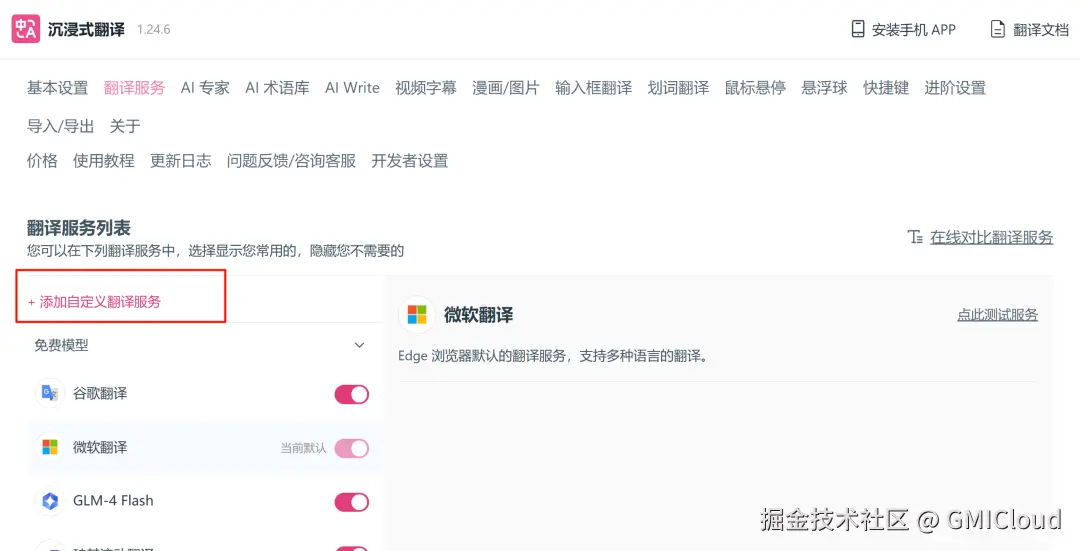Click the 谷歌翻译 icon in the service list
Image resolution: width=1080 pixels, height=551 pixels.
pos(50,393)
